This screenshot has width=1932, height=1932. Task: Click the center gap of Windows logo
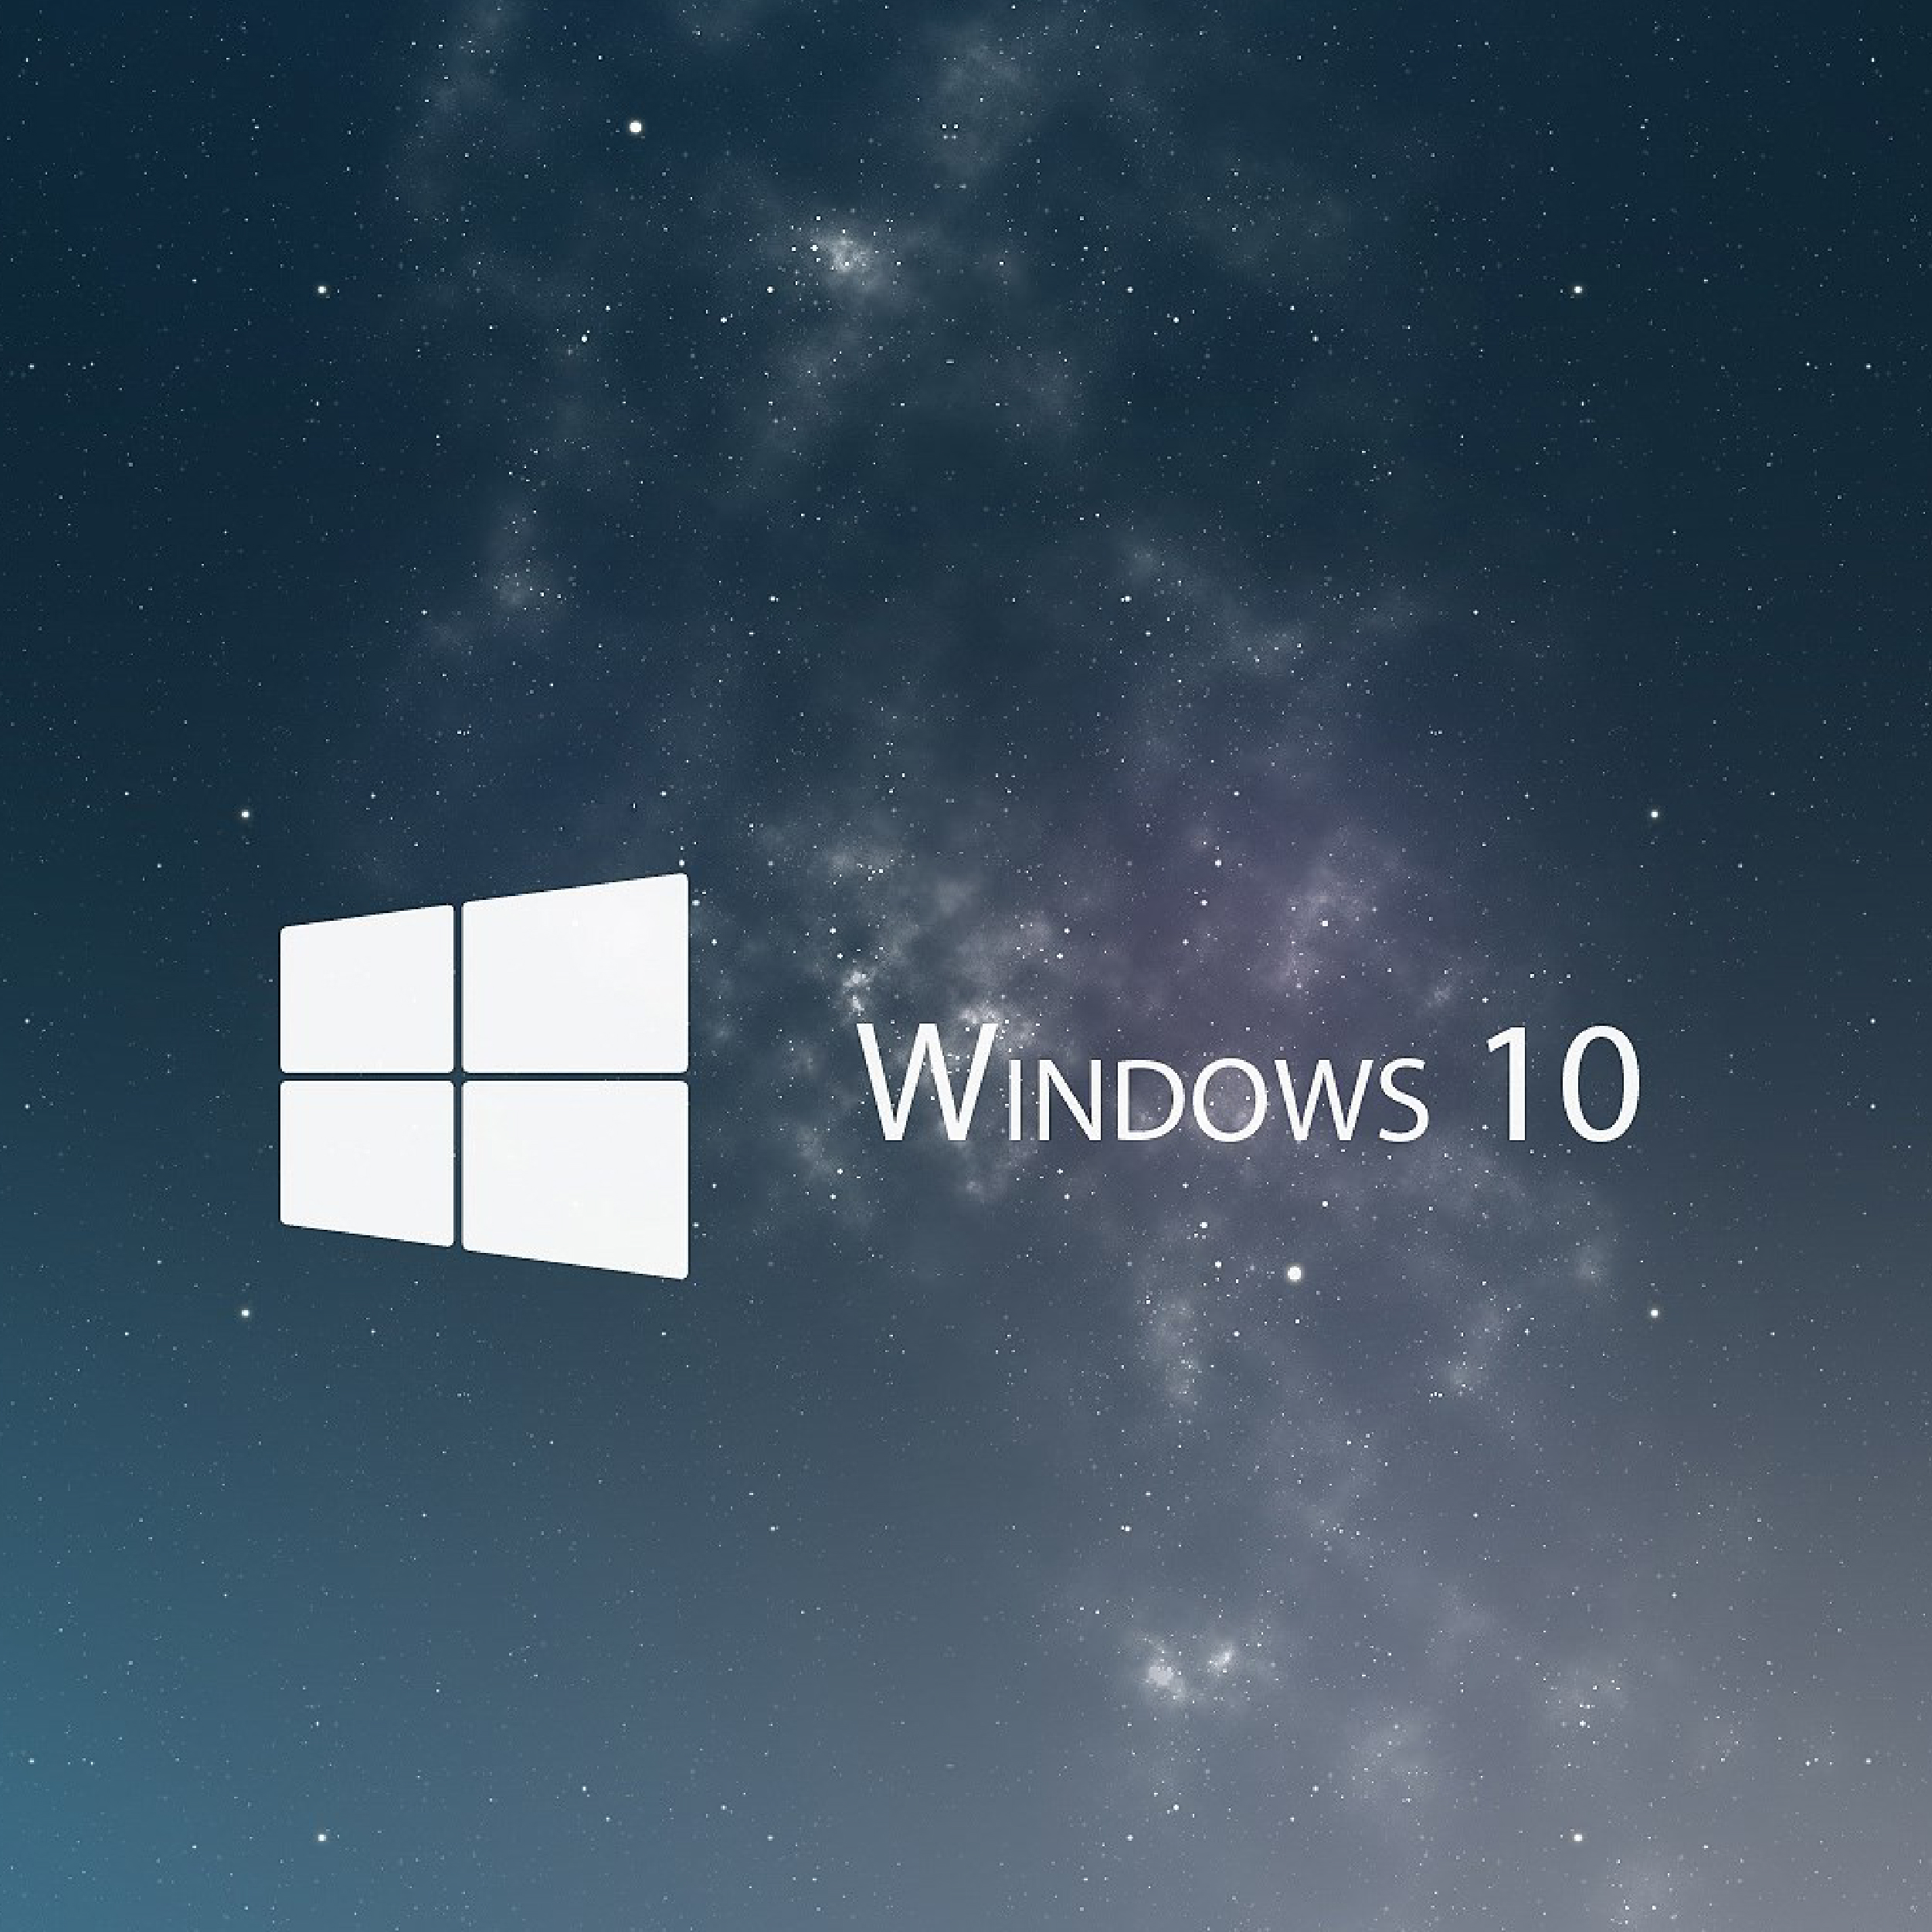[458, 1076]
